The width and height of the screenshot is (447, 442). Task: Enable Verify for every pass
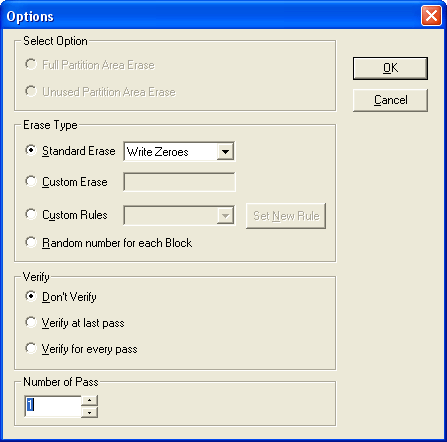point(31,348)
